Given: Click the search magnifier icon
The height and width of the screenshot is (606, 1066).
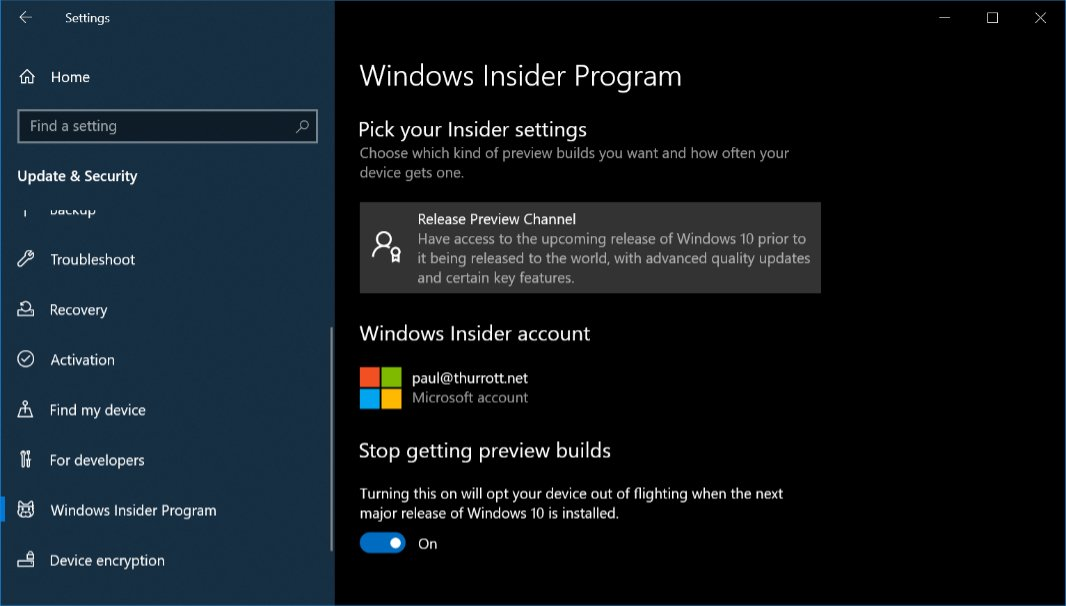Looking at the screenshot, I should tap(303, 126).
